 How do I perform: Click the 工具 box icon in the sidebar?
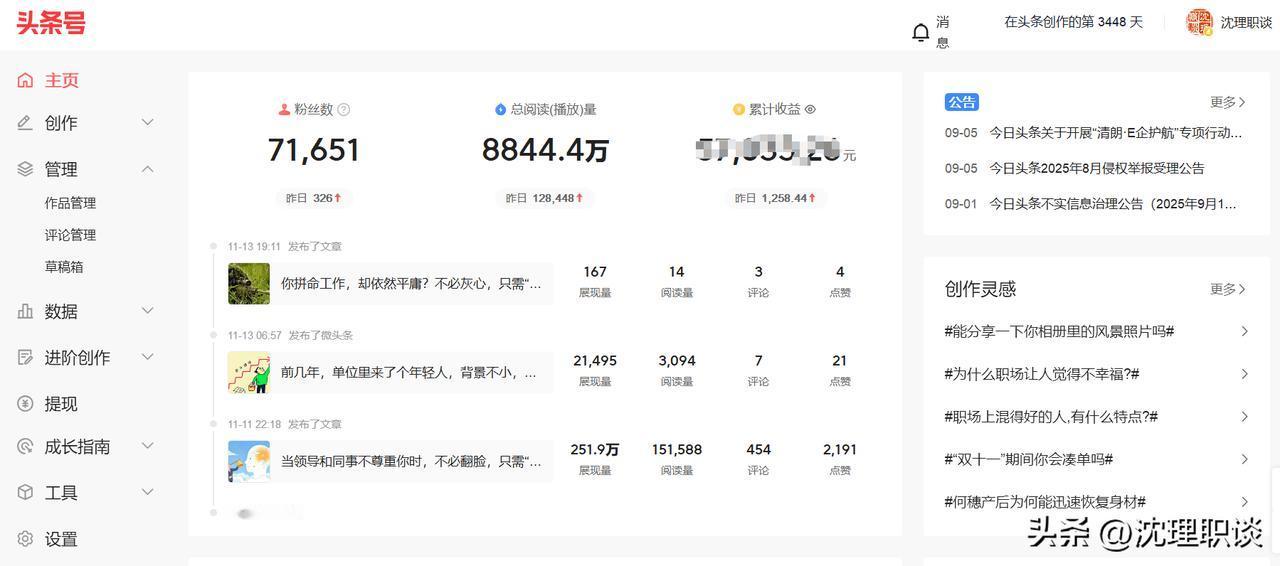point(25,492)
